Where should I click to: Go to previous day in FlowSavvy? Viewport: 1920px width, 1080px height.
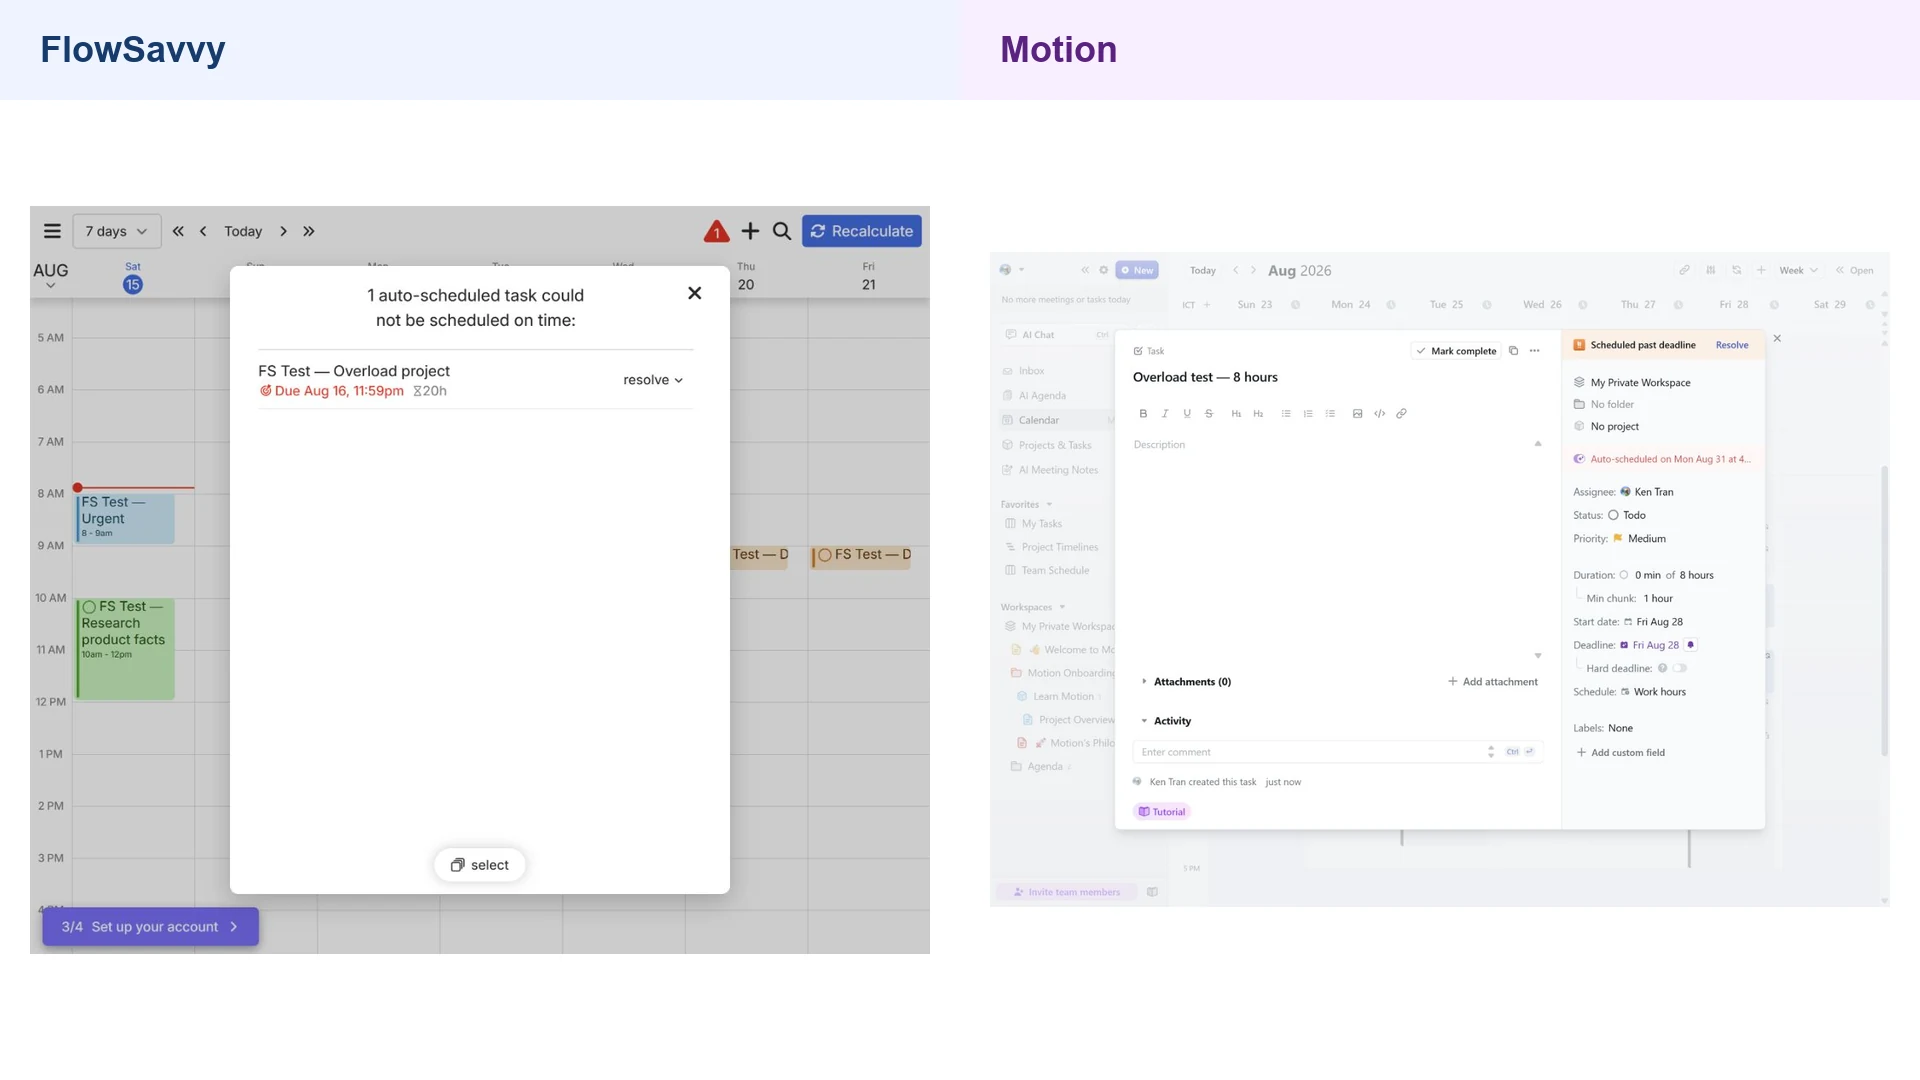pos(203,231)
